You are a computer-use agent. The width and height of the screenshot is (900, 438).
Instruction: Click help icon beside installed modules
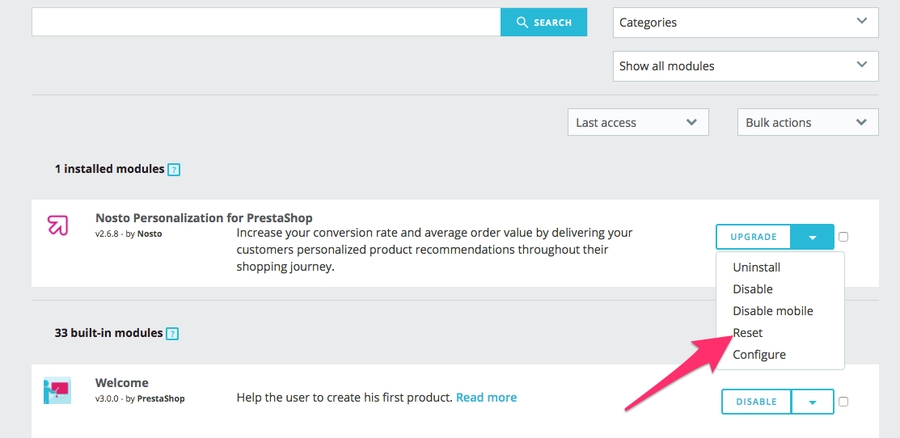pos(174,170)
